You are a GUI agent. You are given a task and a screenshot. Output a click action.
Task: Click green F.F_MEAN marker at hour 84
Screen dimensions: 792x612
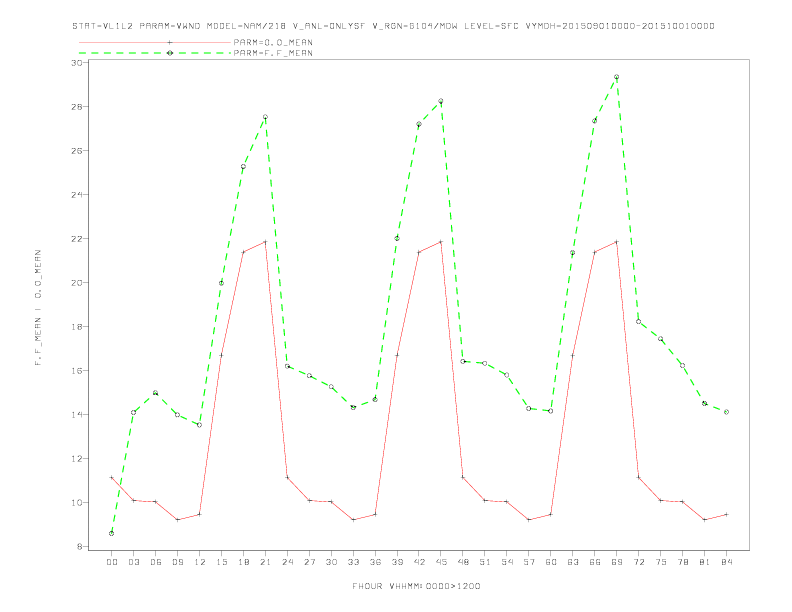(726, 412)
